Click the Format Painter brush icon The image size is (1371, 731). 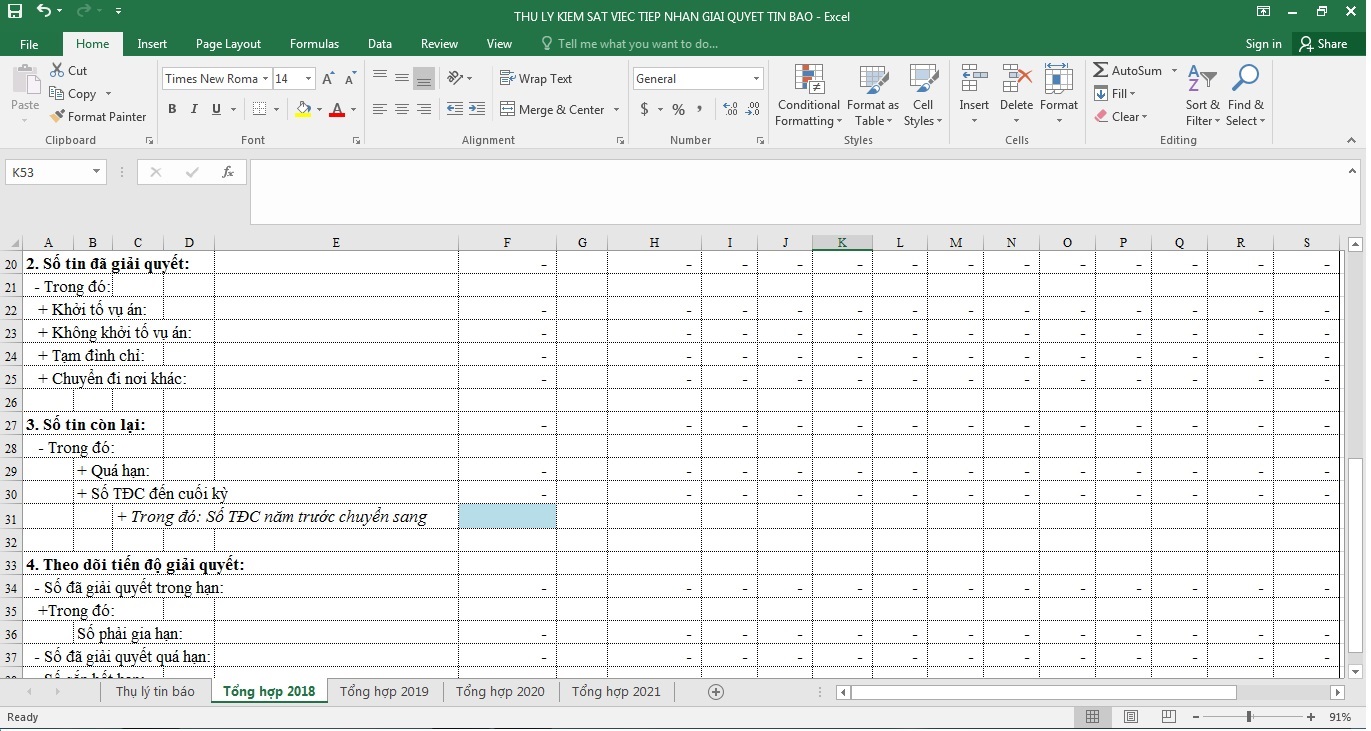click(x=58, y=117)
